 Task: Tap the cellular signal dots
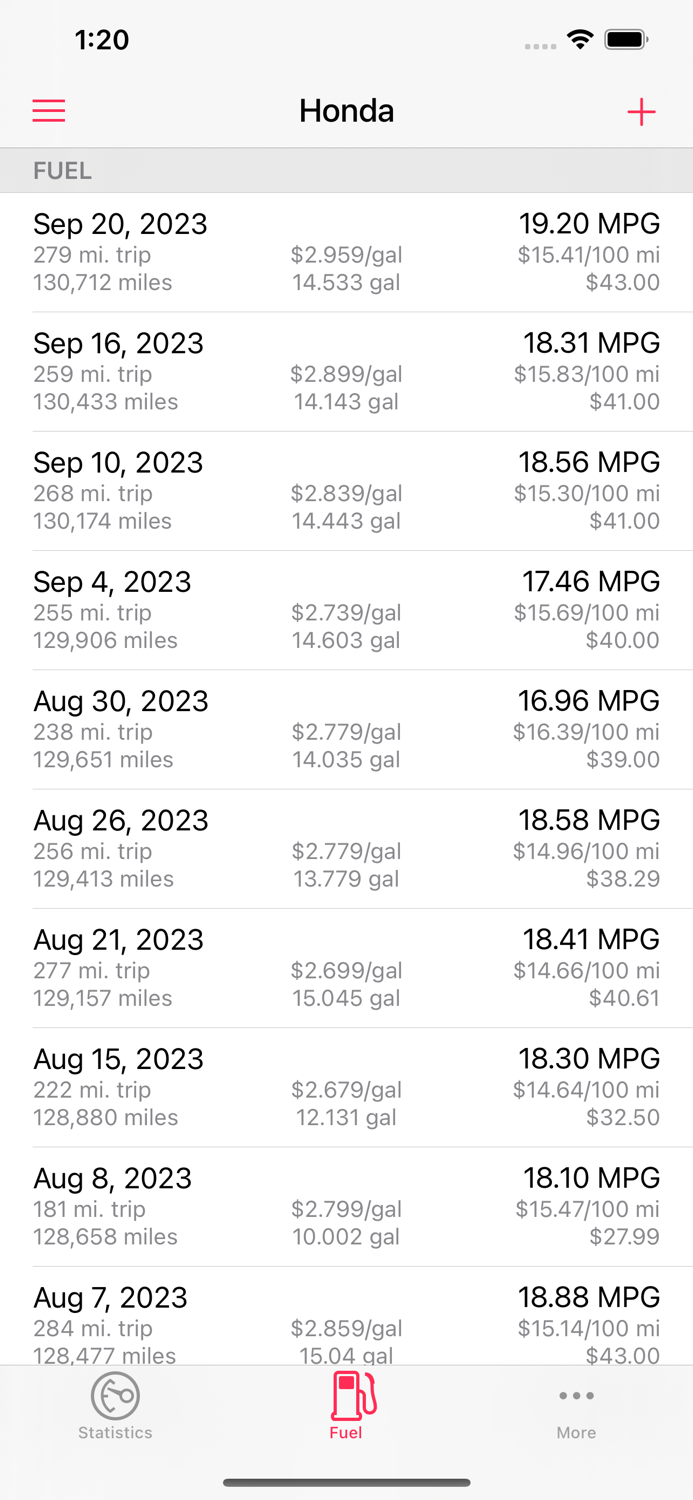[539, 46]
